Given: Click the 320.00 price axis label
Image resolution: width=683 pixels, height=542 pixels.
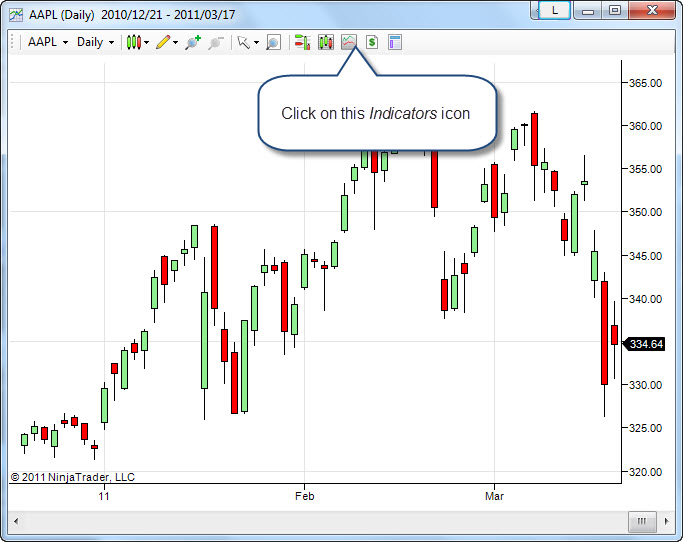Looking at the screenshot, I should coord(645,472).
